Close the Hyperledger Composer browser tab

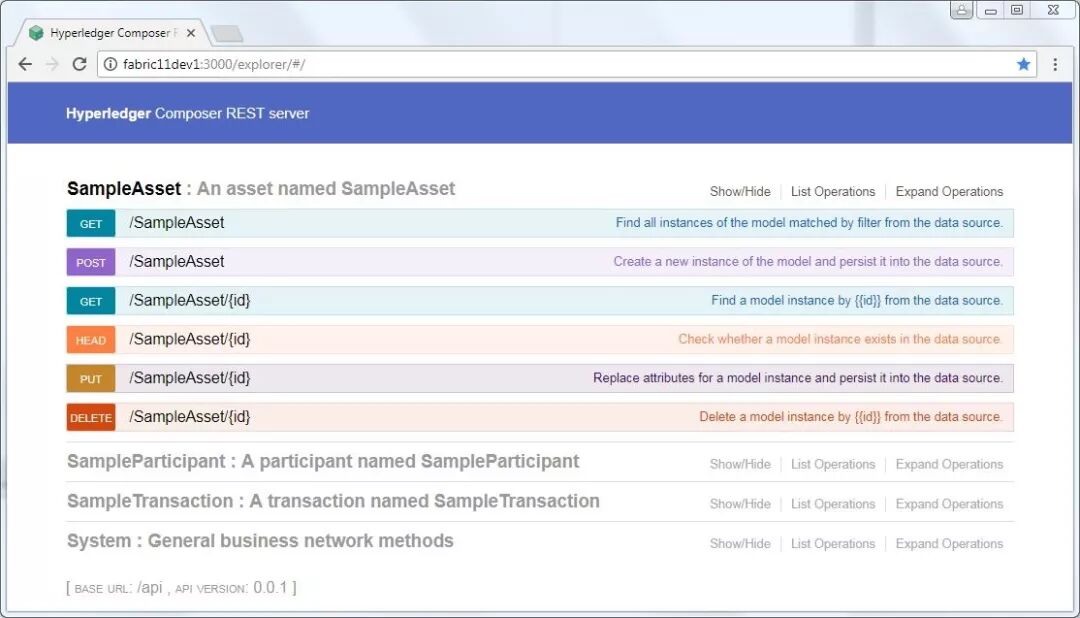[x=191, y=33]
